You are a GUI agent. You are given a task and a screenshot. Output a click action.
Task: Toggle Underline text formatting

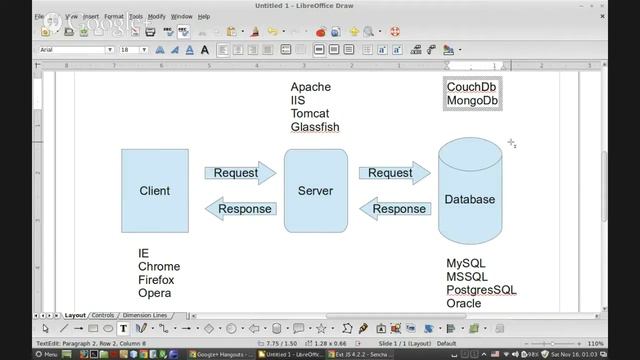[189, 50]
